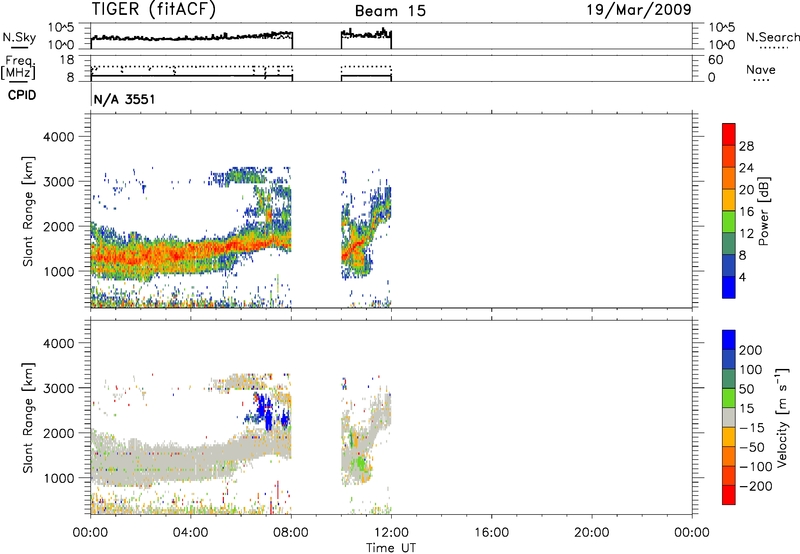Click the 'Nave' legend label
This screenshot has width=800, height=554.
761,69
